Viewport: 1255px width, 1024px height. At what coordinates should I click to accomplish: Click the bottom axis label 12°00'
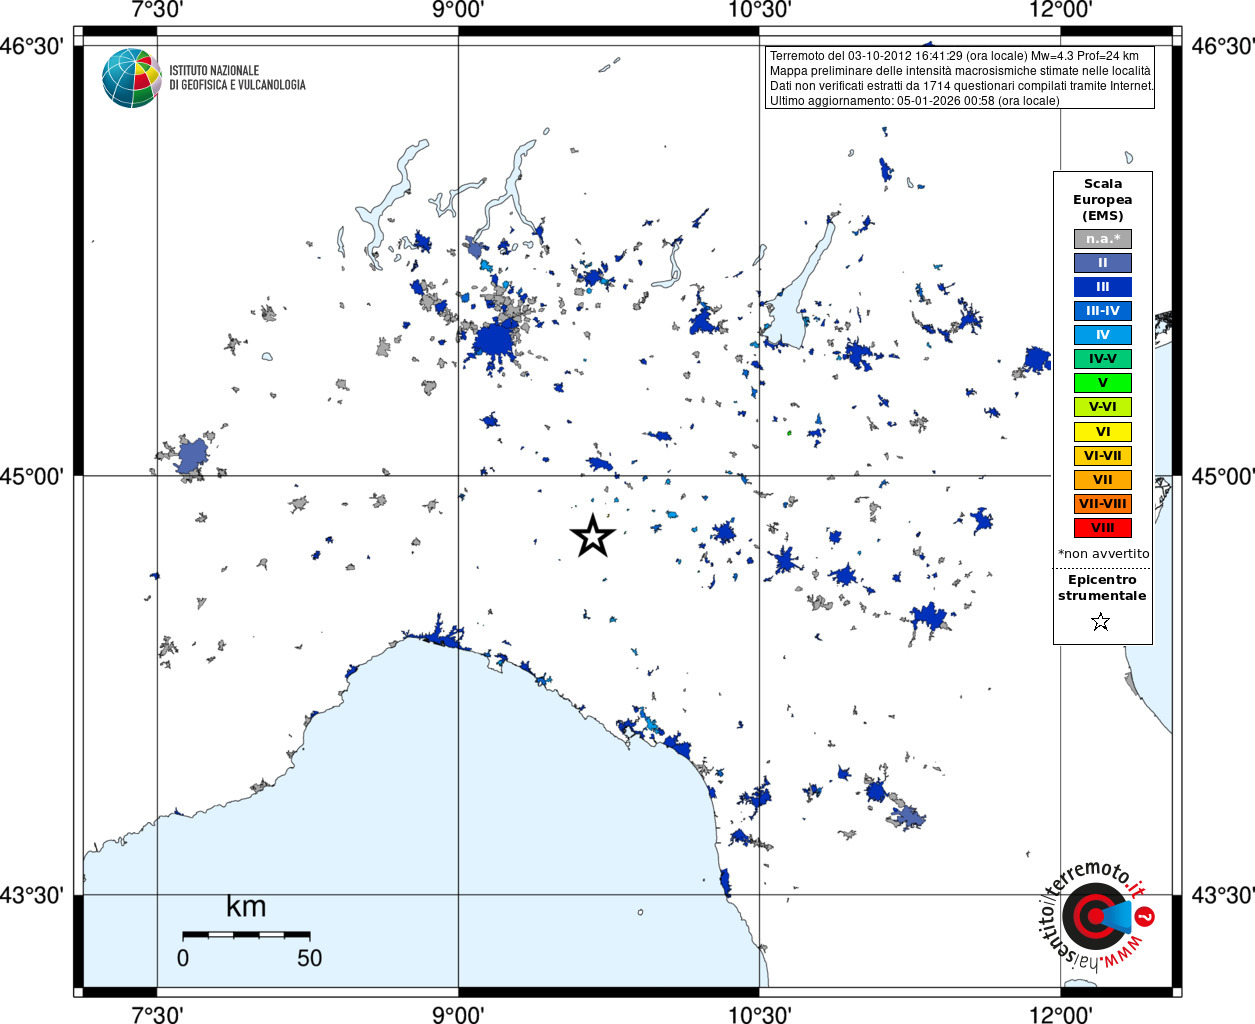(1061, 1014)
